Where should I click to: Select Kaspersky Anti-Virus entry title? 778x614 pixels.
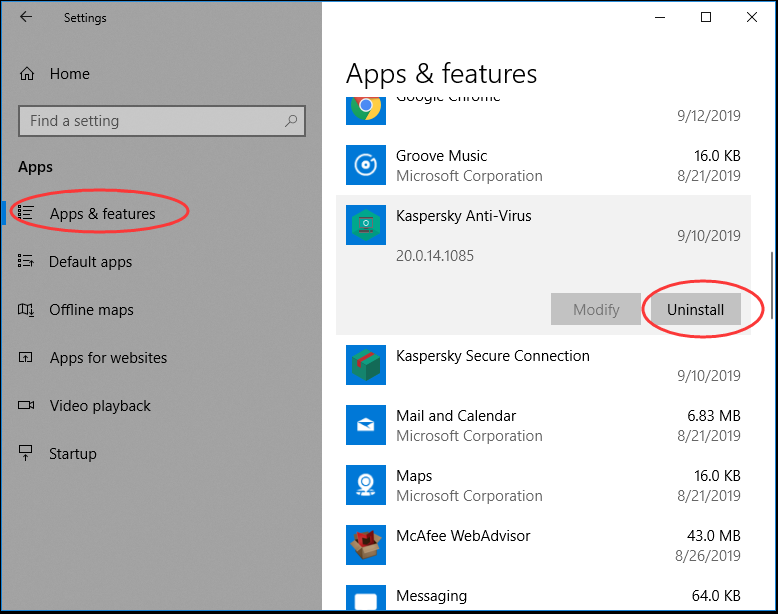pos(463,216)
